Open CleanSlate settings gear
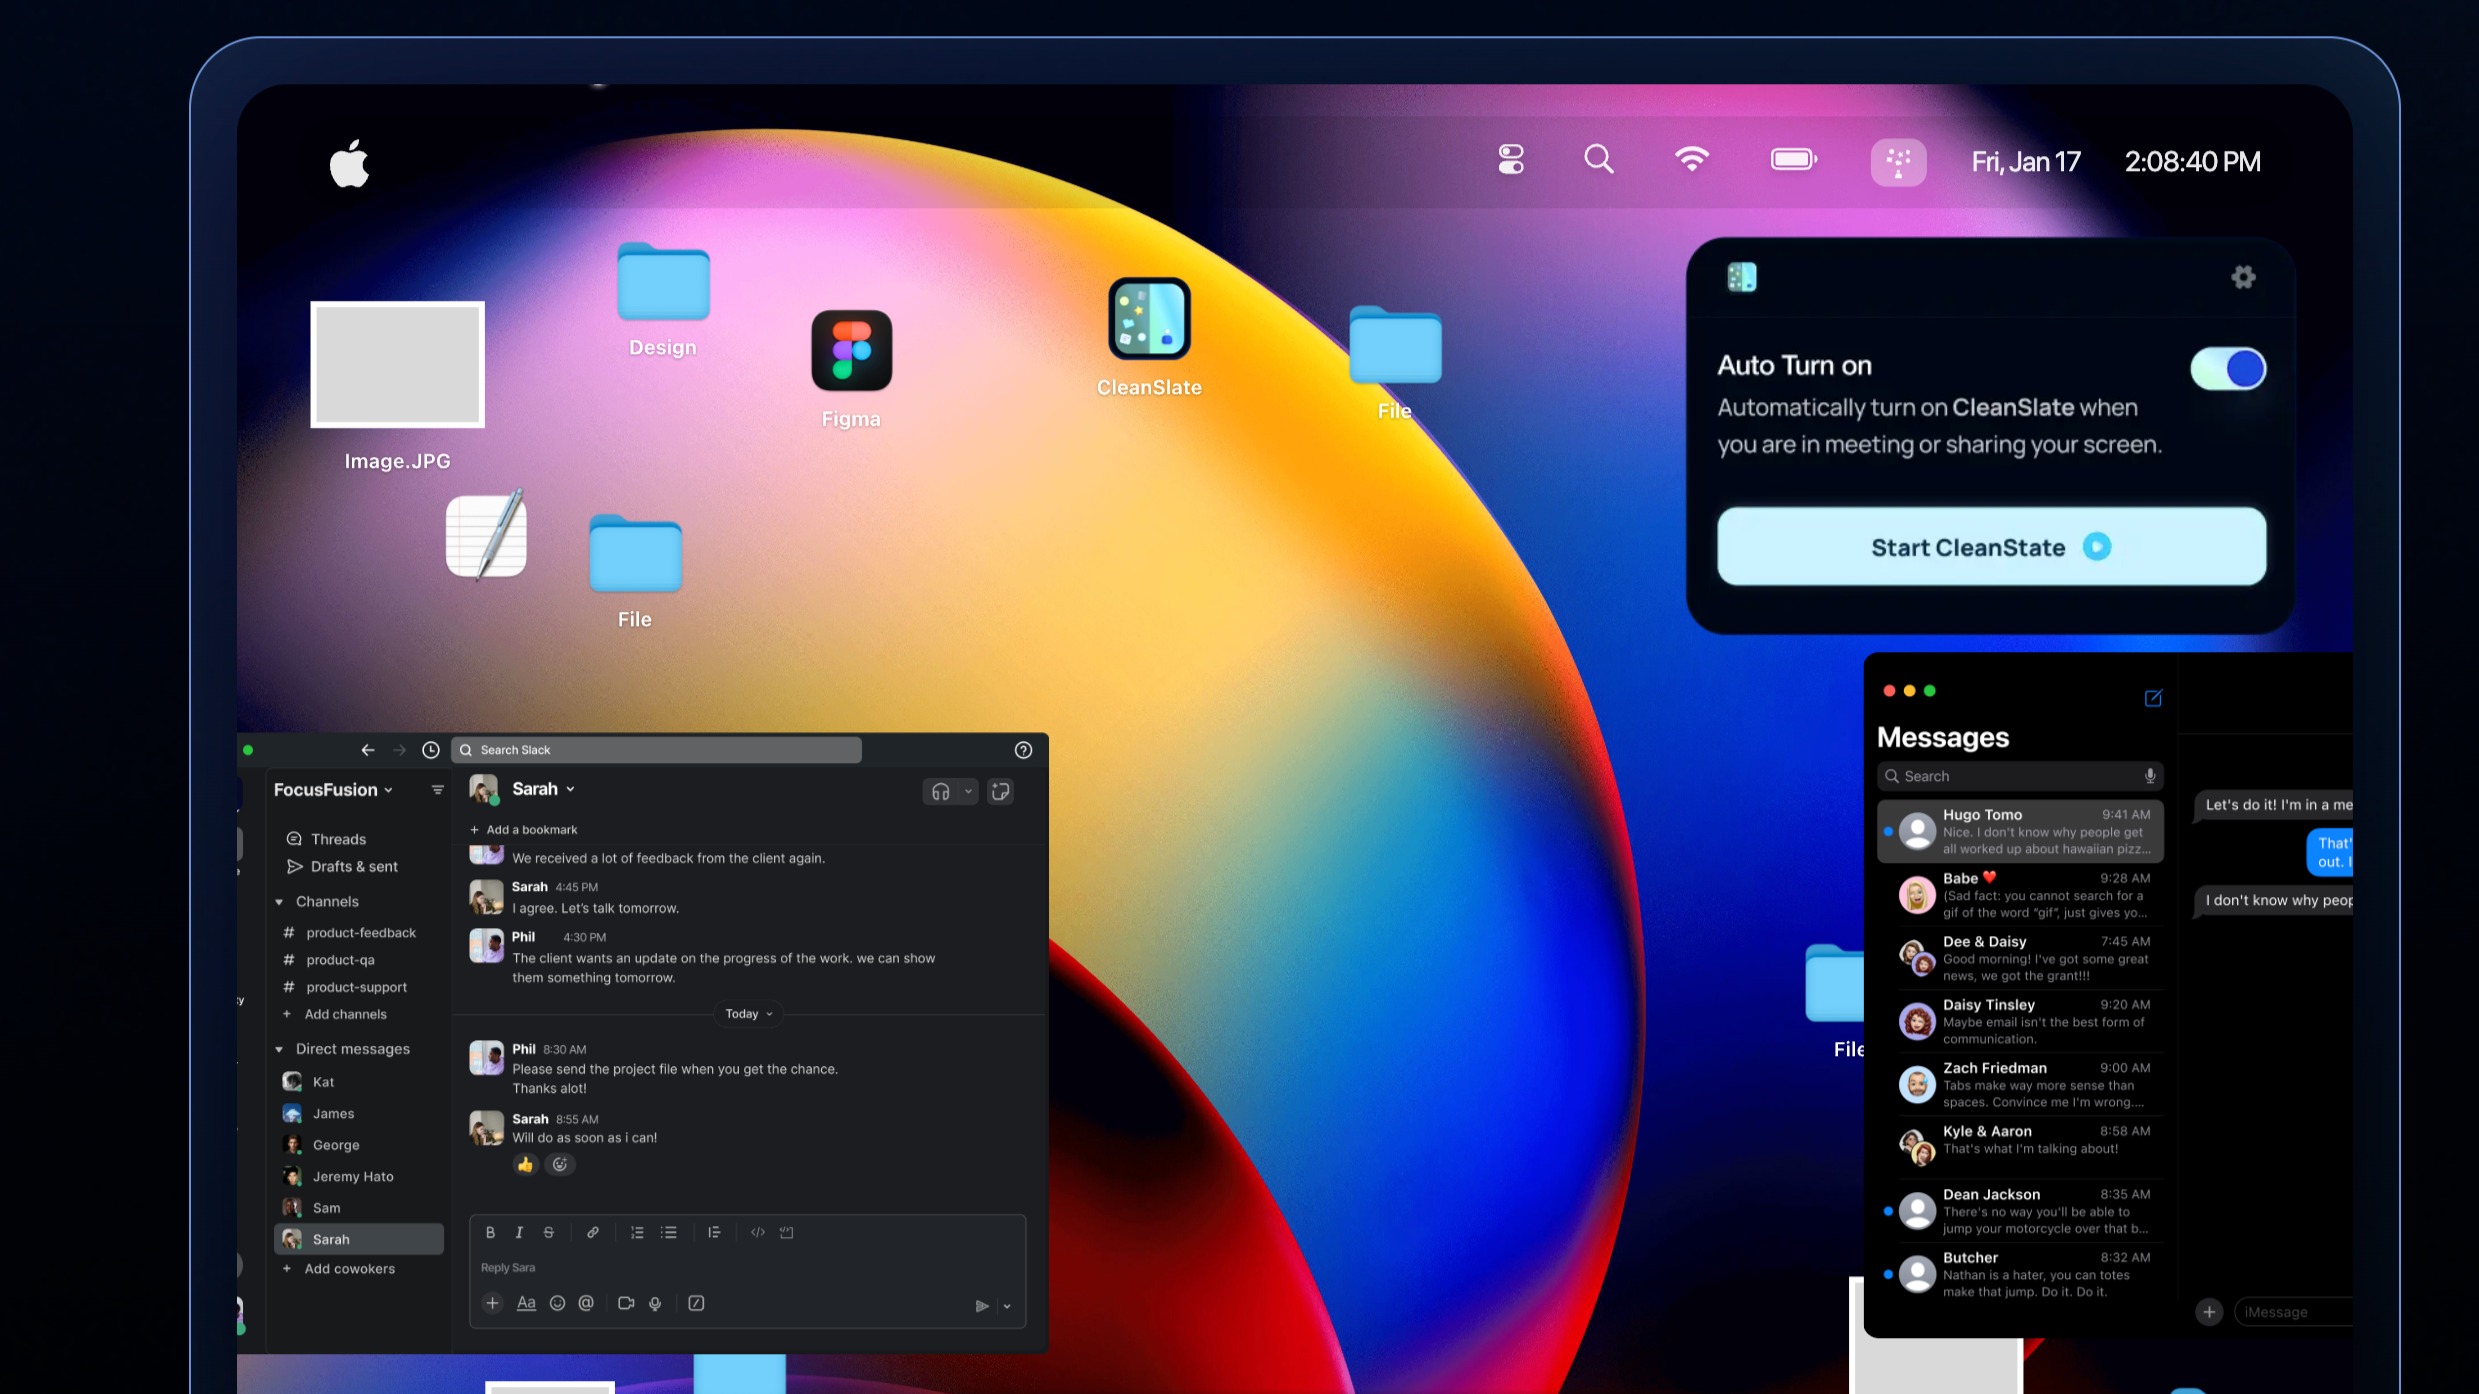The image size is (2479, 1394). coord(2243,277)
